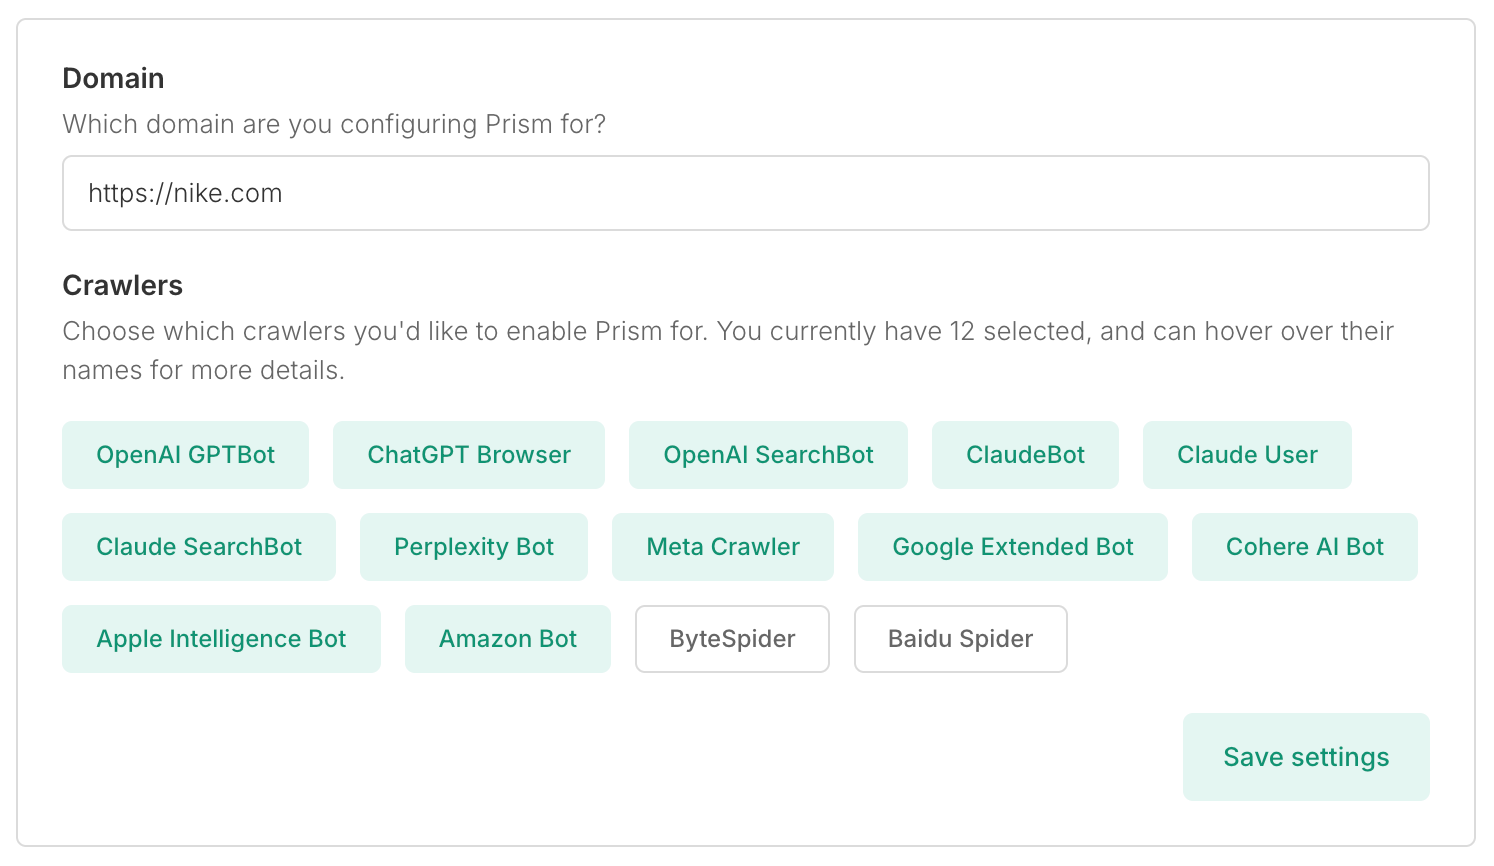Screen dimensions: 1494x866
Task: Disable the Perplexity Bot crawler
Action: tap(473, 547)
